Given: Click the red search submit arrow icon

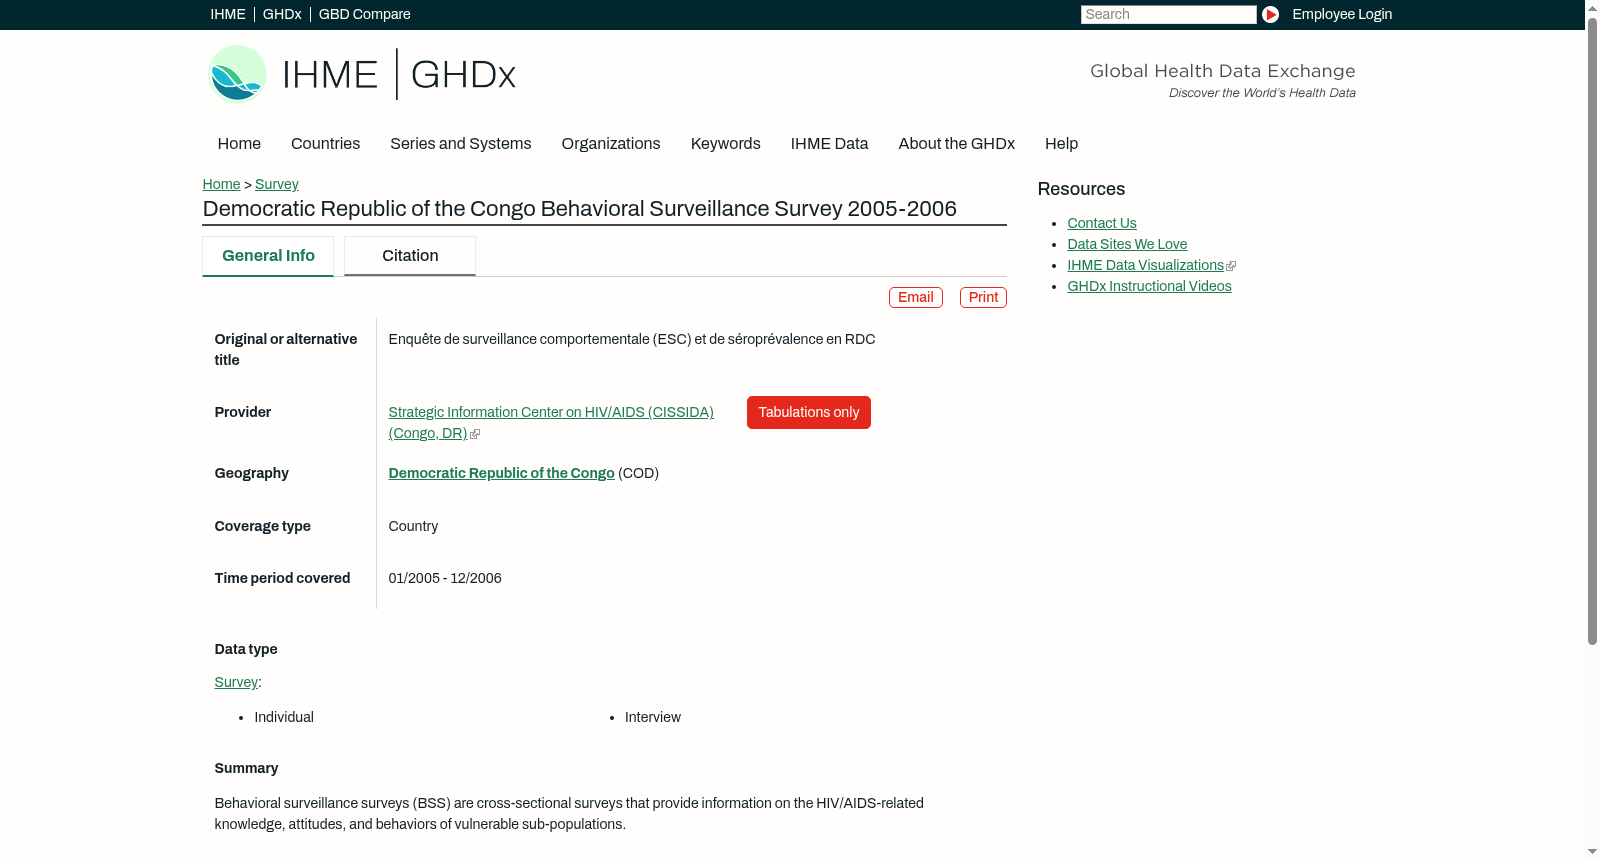Looking at the screenshot, I should tap(1270, 14).
